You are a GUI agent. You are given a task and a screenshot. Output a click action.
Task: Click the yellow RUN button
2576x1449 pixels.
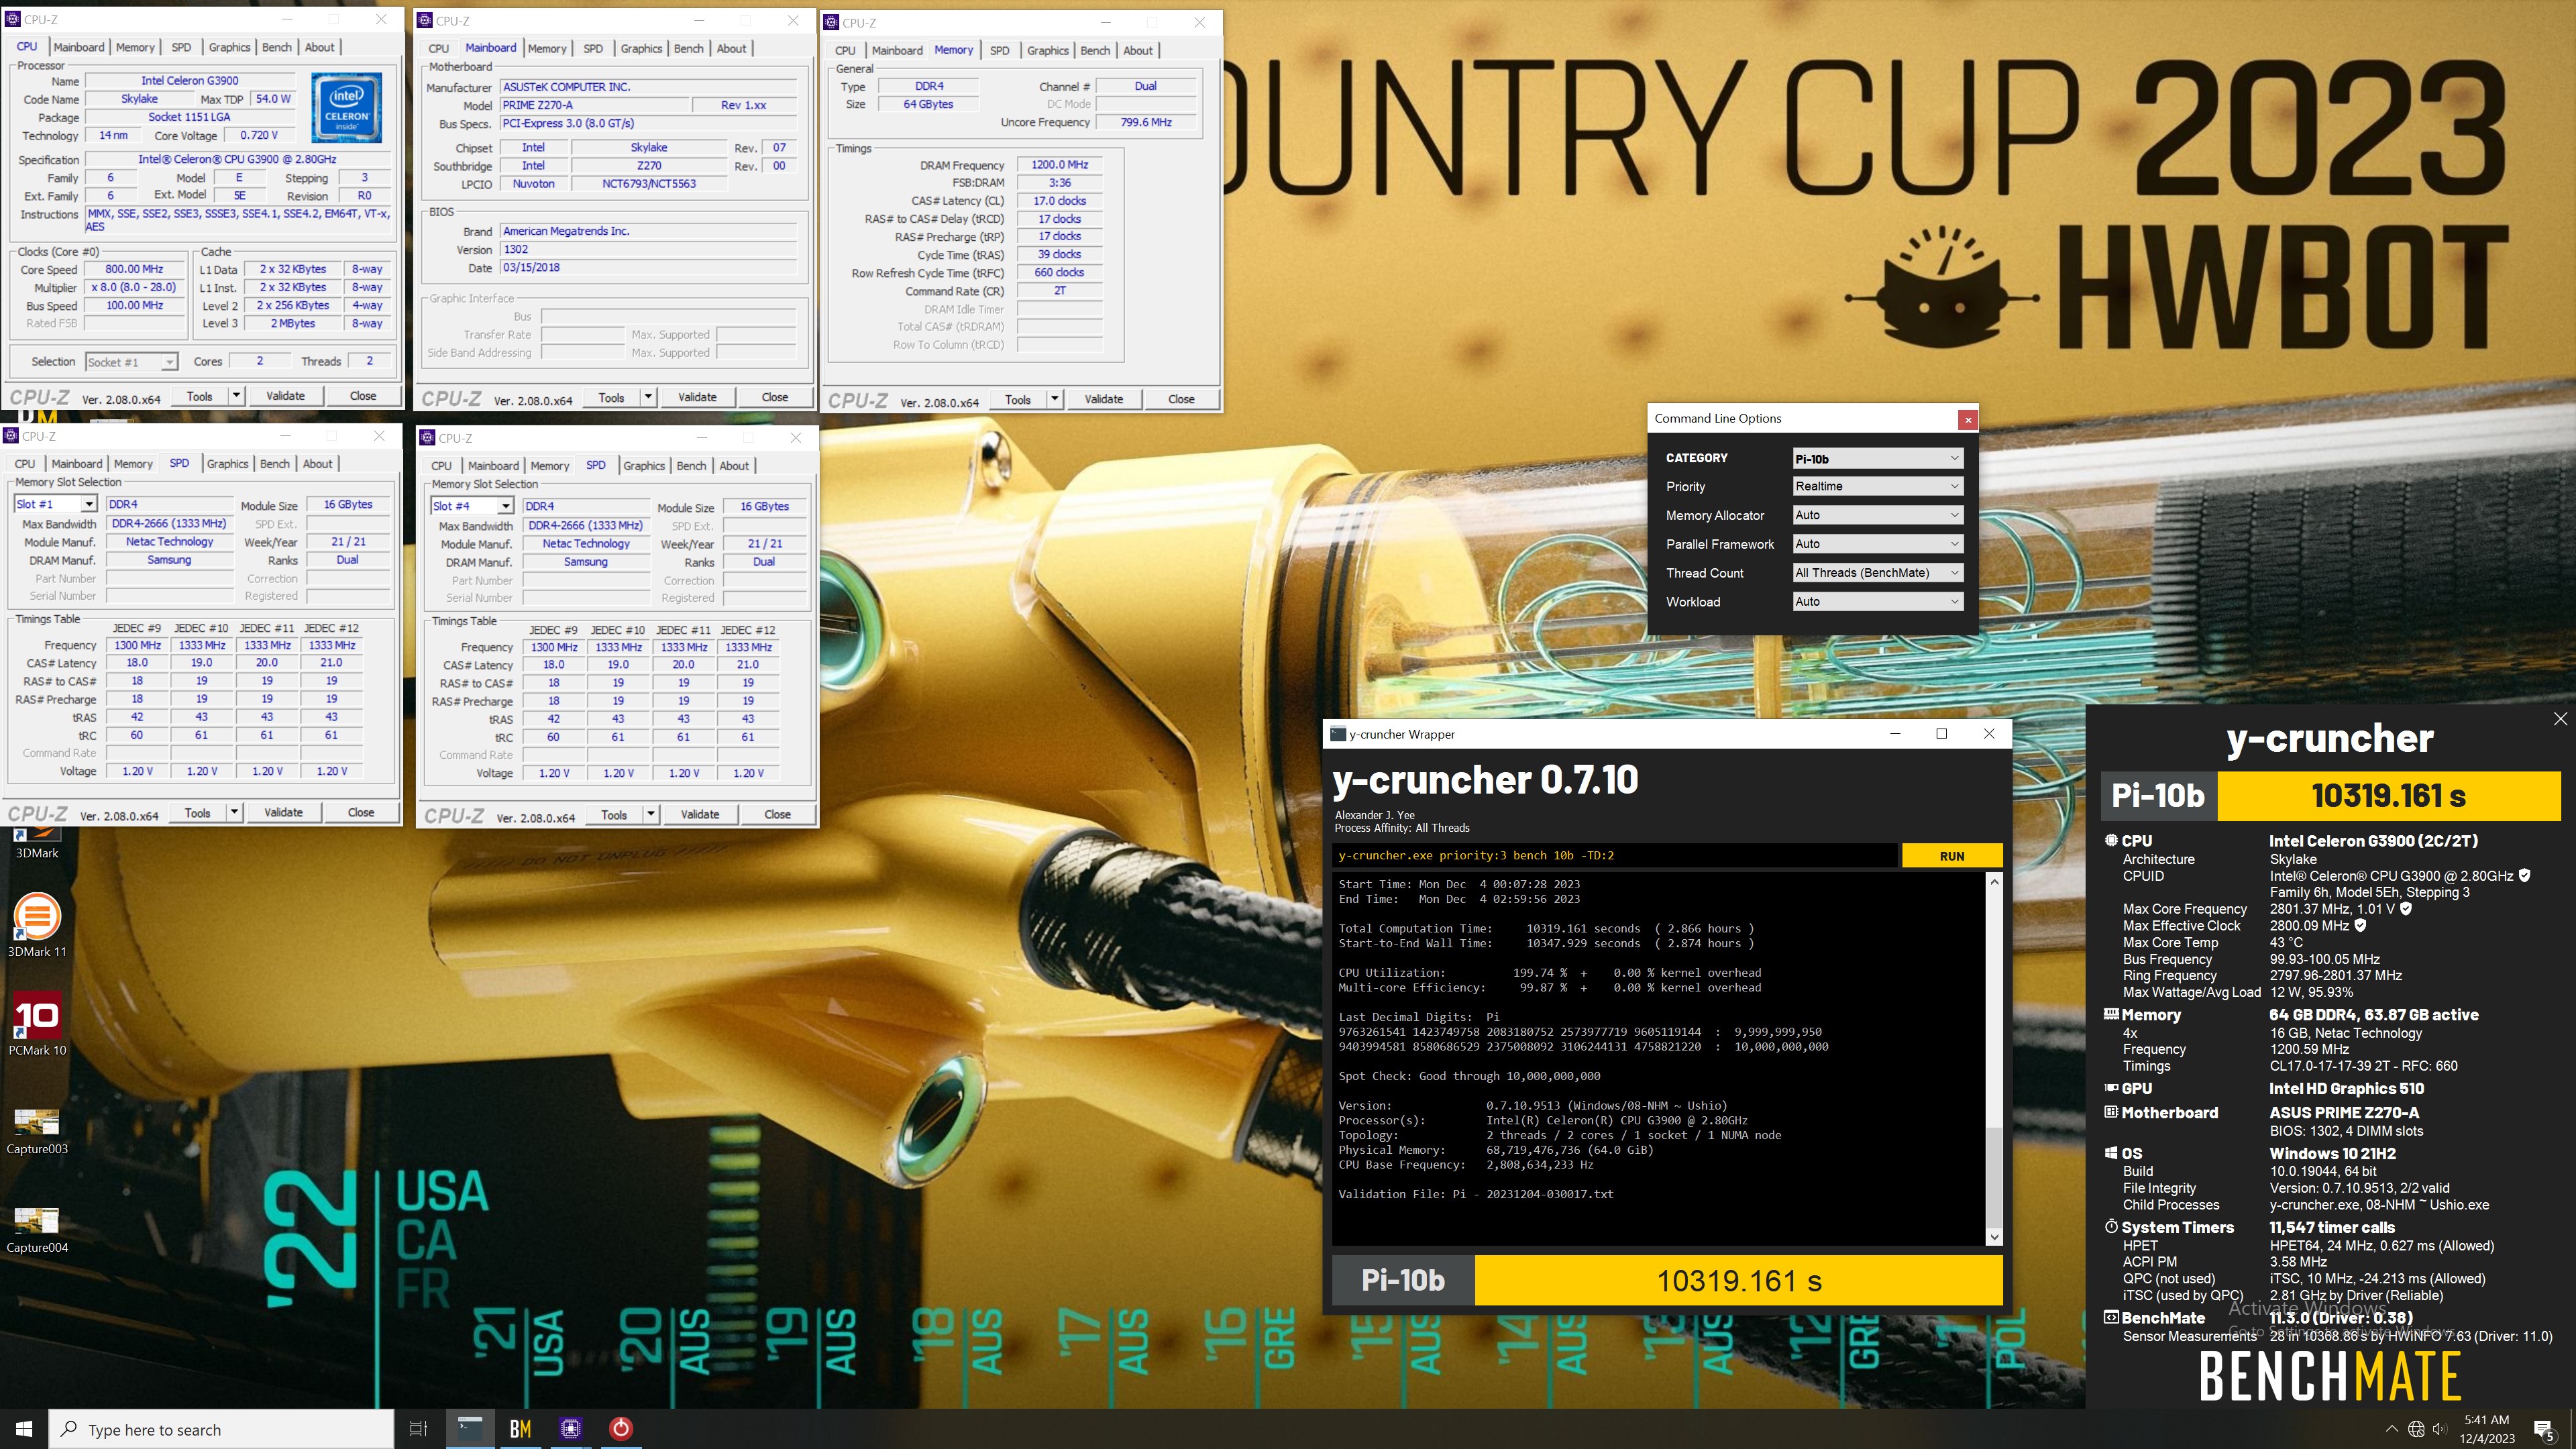[1952, 856]
